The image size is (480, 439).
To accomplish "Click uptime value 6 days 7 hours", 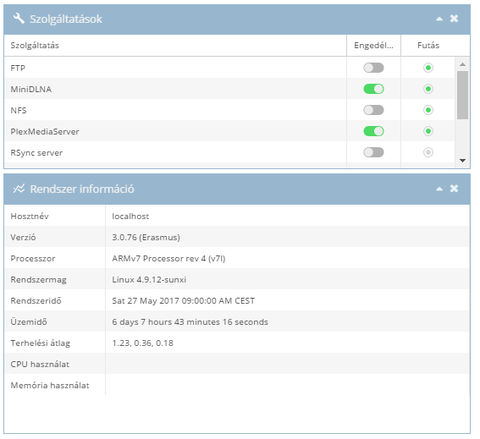I will (x=190, y=322).
